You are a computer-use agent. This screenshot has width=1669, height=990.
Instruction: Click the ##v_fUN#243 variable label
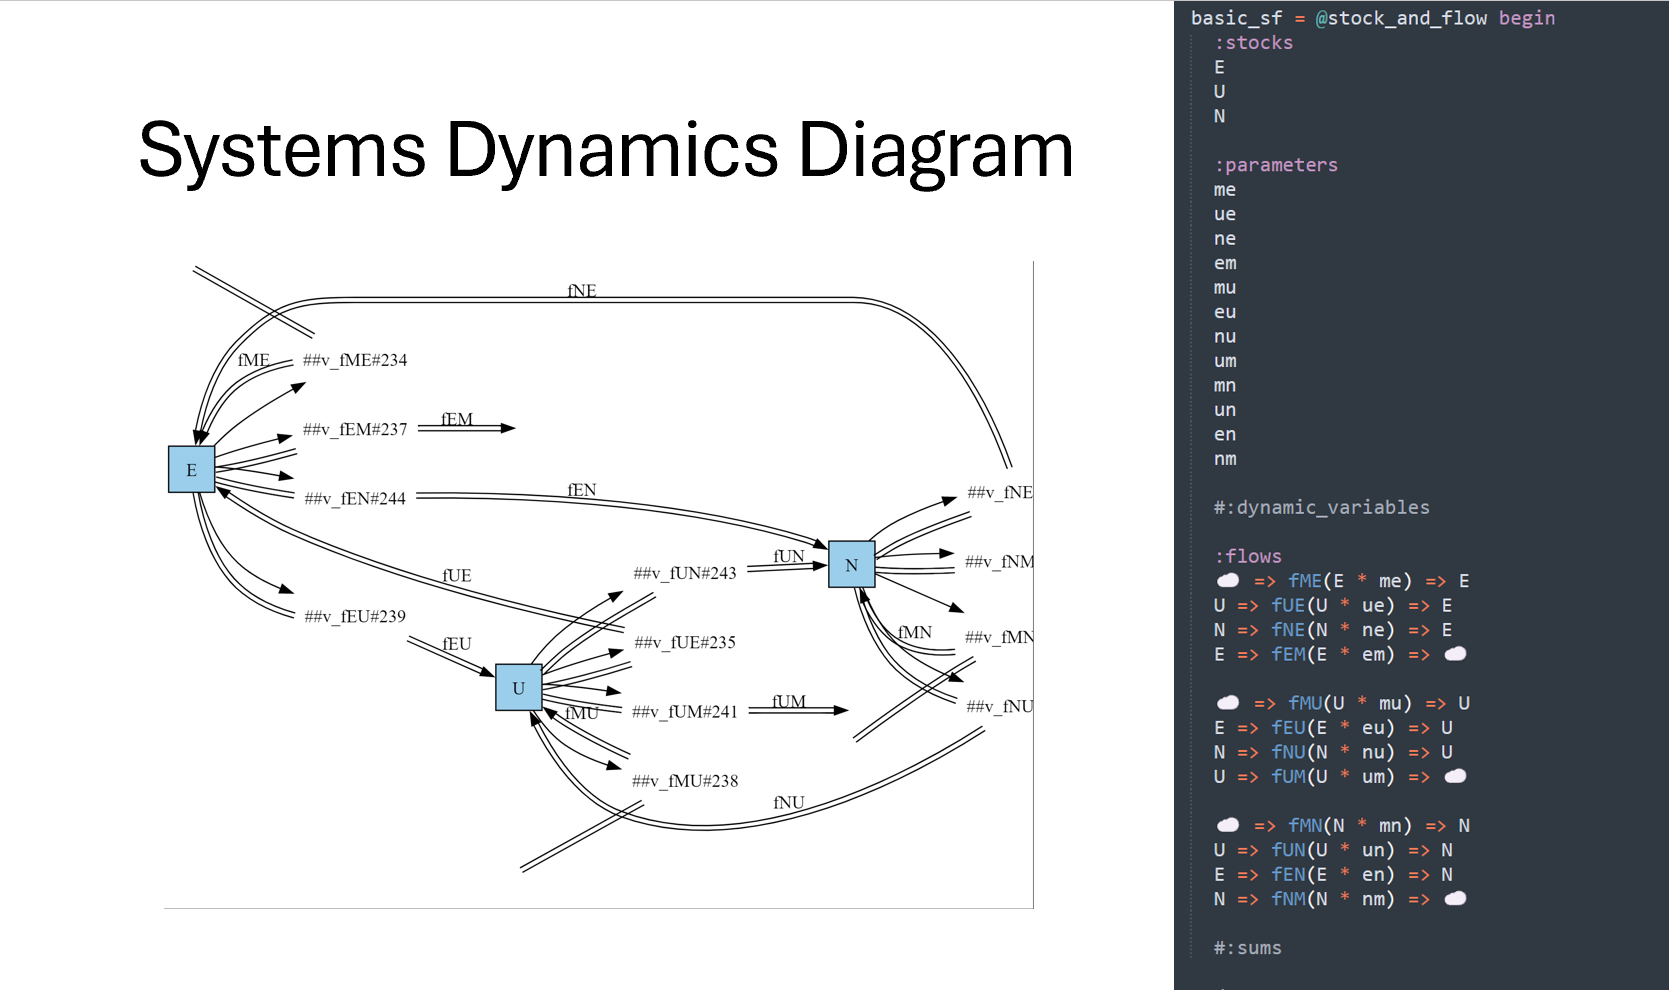point(685,573)
